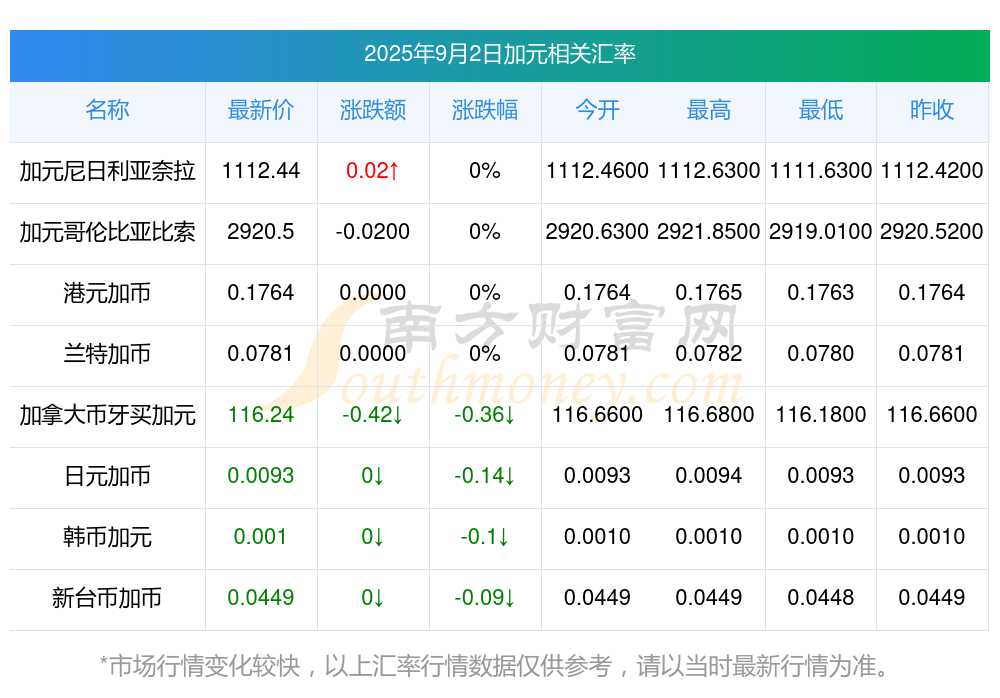
Task: Click change value -0.42↓
Action: coord(373,415)
